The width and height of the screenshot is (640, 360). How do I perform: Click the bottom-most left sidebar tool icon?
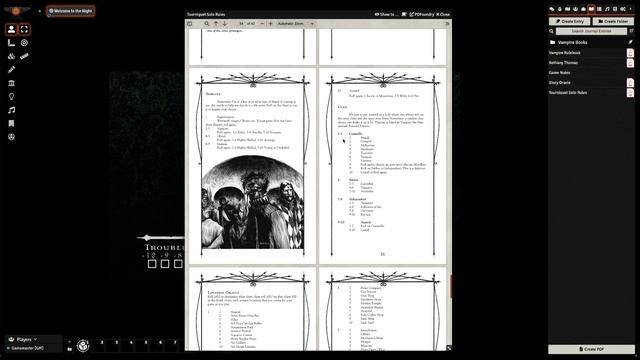click(11, 137)
